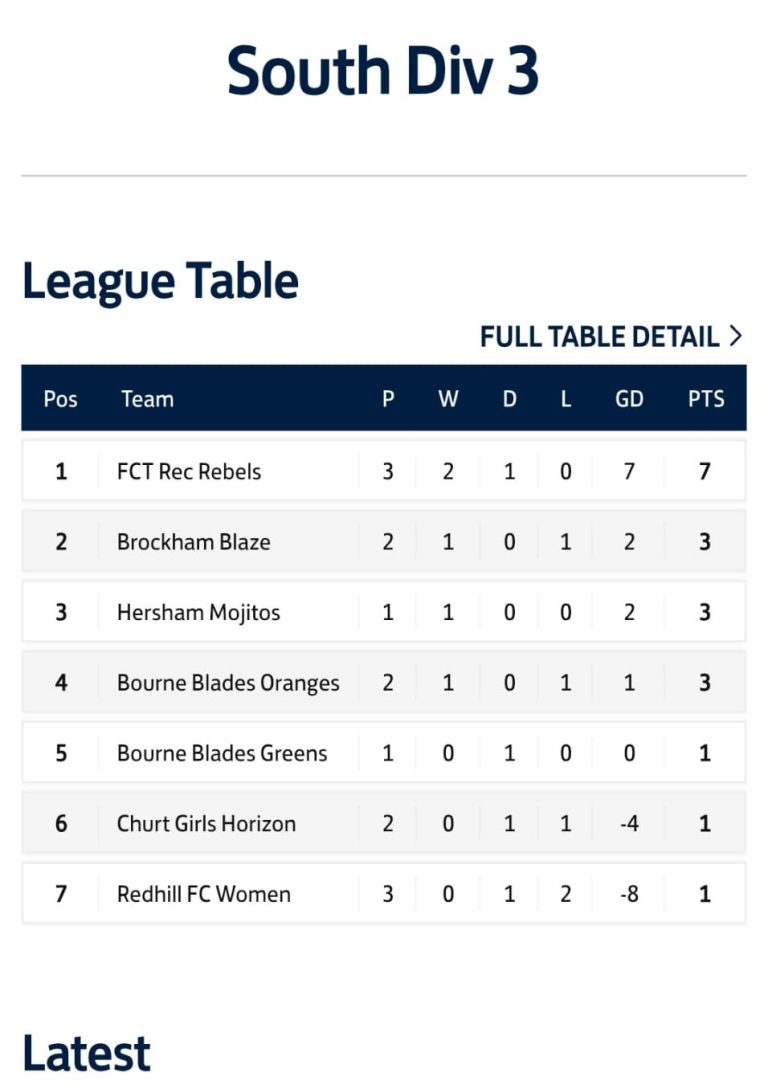Click Redhill FC Women team name
This screenshot has height=1089, width=768.
click(204, 894)
